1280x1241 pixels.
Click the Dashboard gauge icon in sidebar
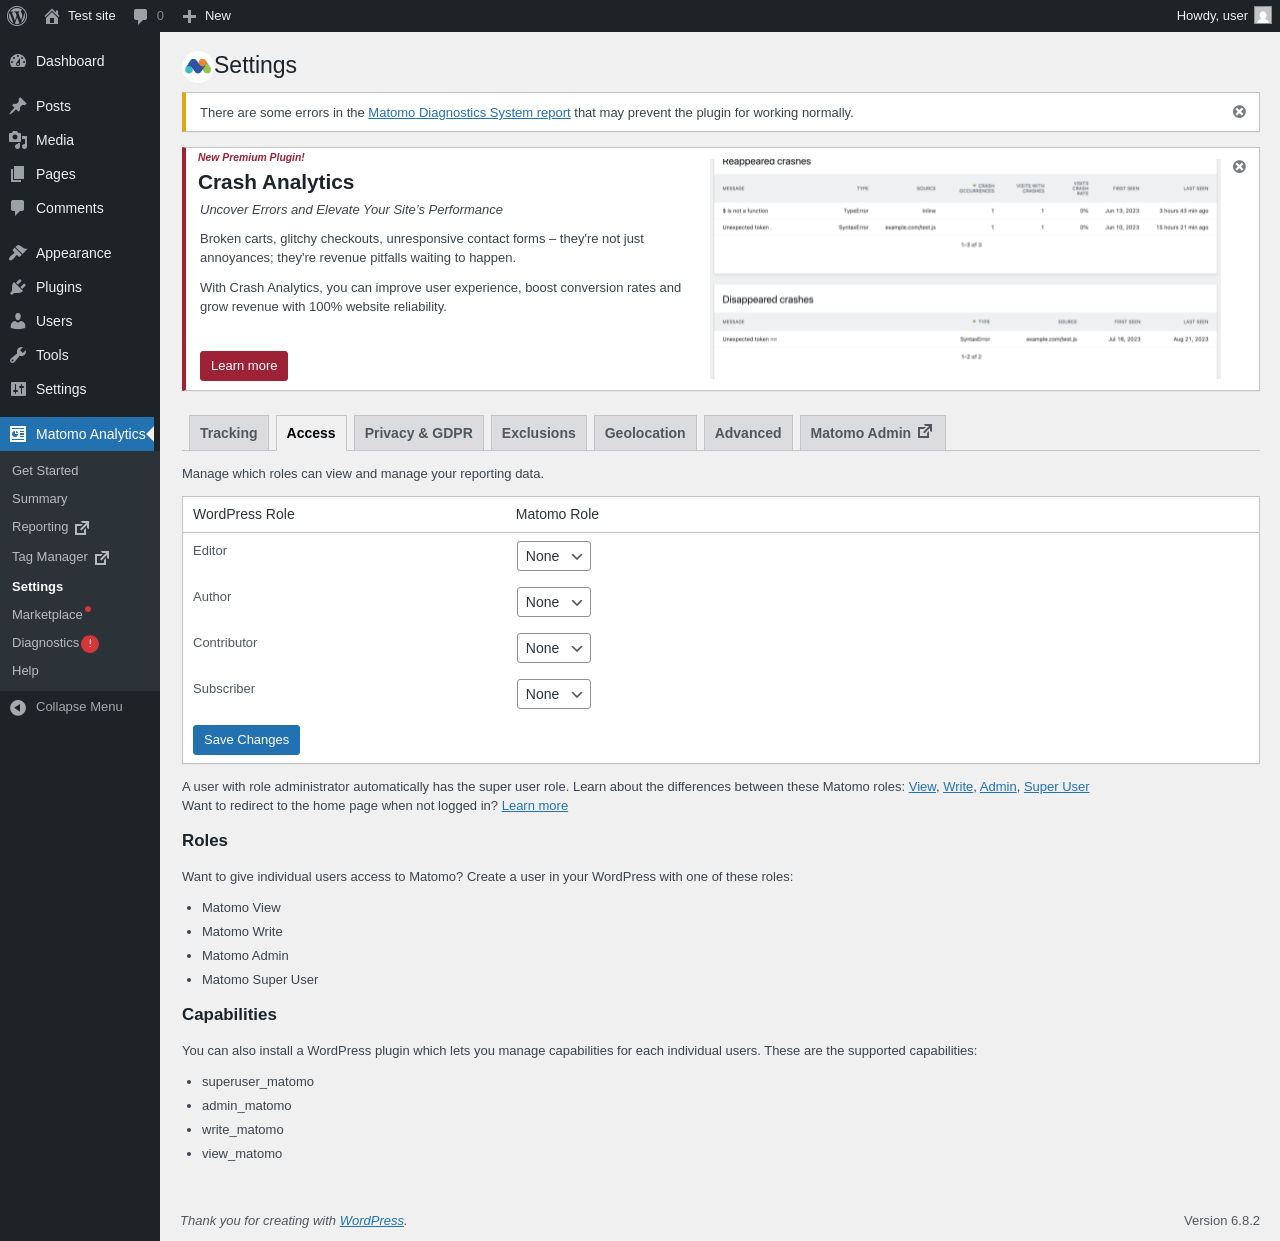18,61
